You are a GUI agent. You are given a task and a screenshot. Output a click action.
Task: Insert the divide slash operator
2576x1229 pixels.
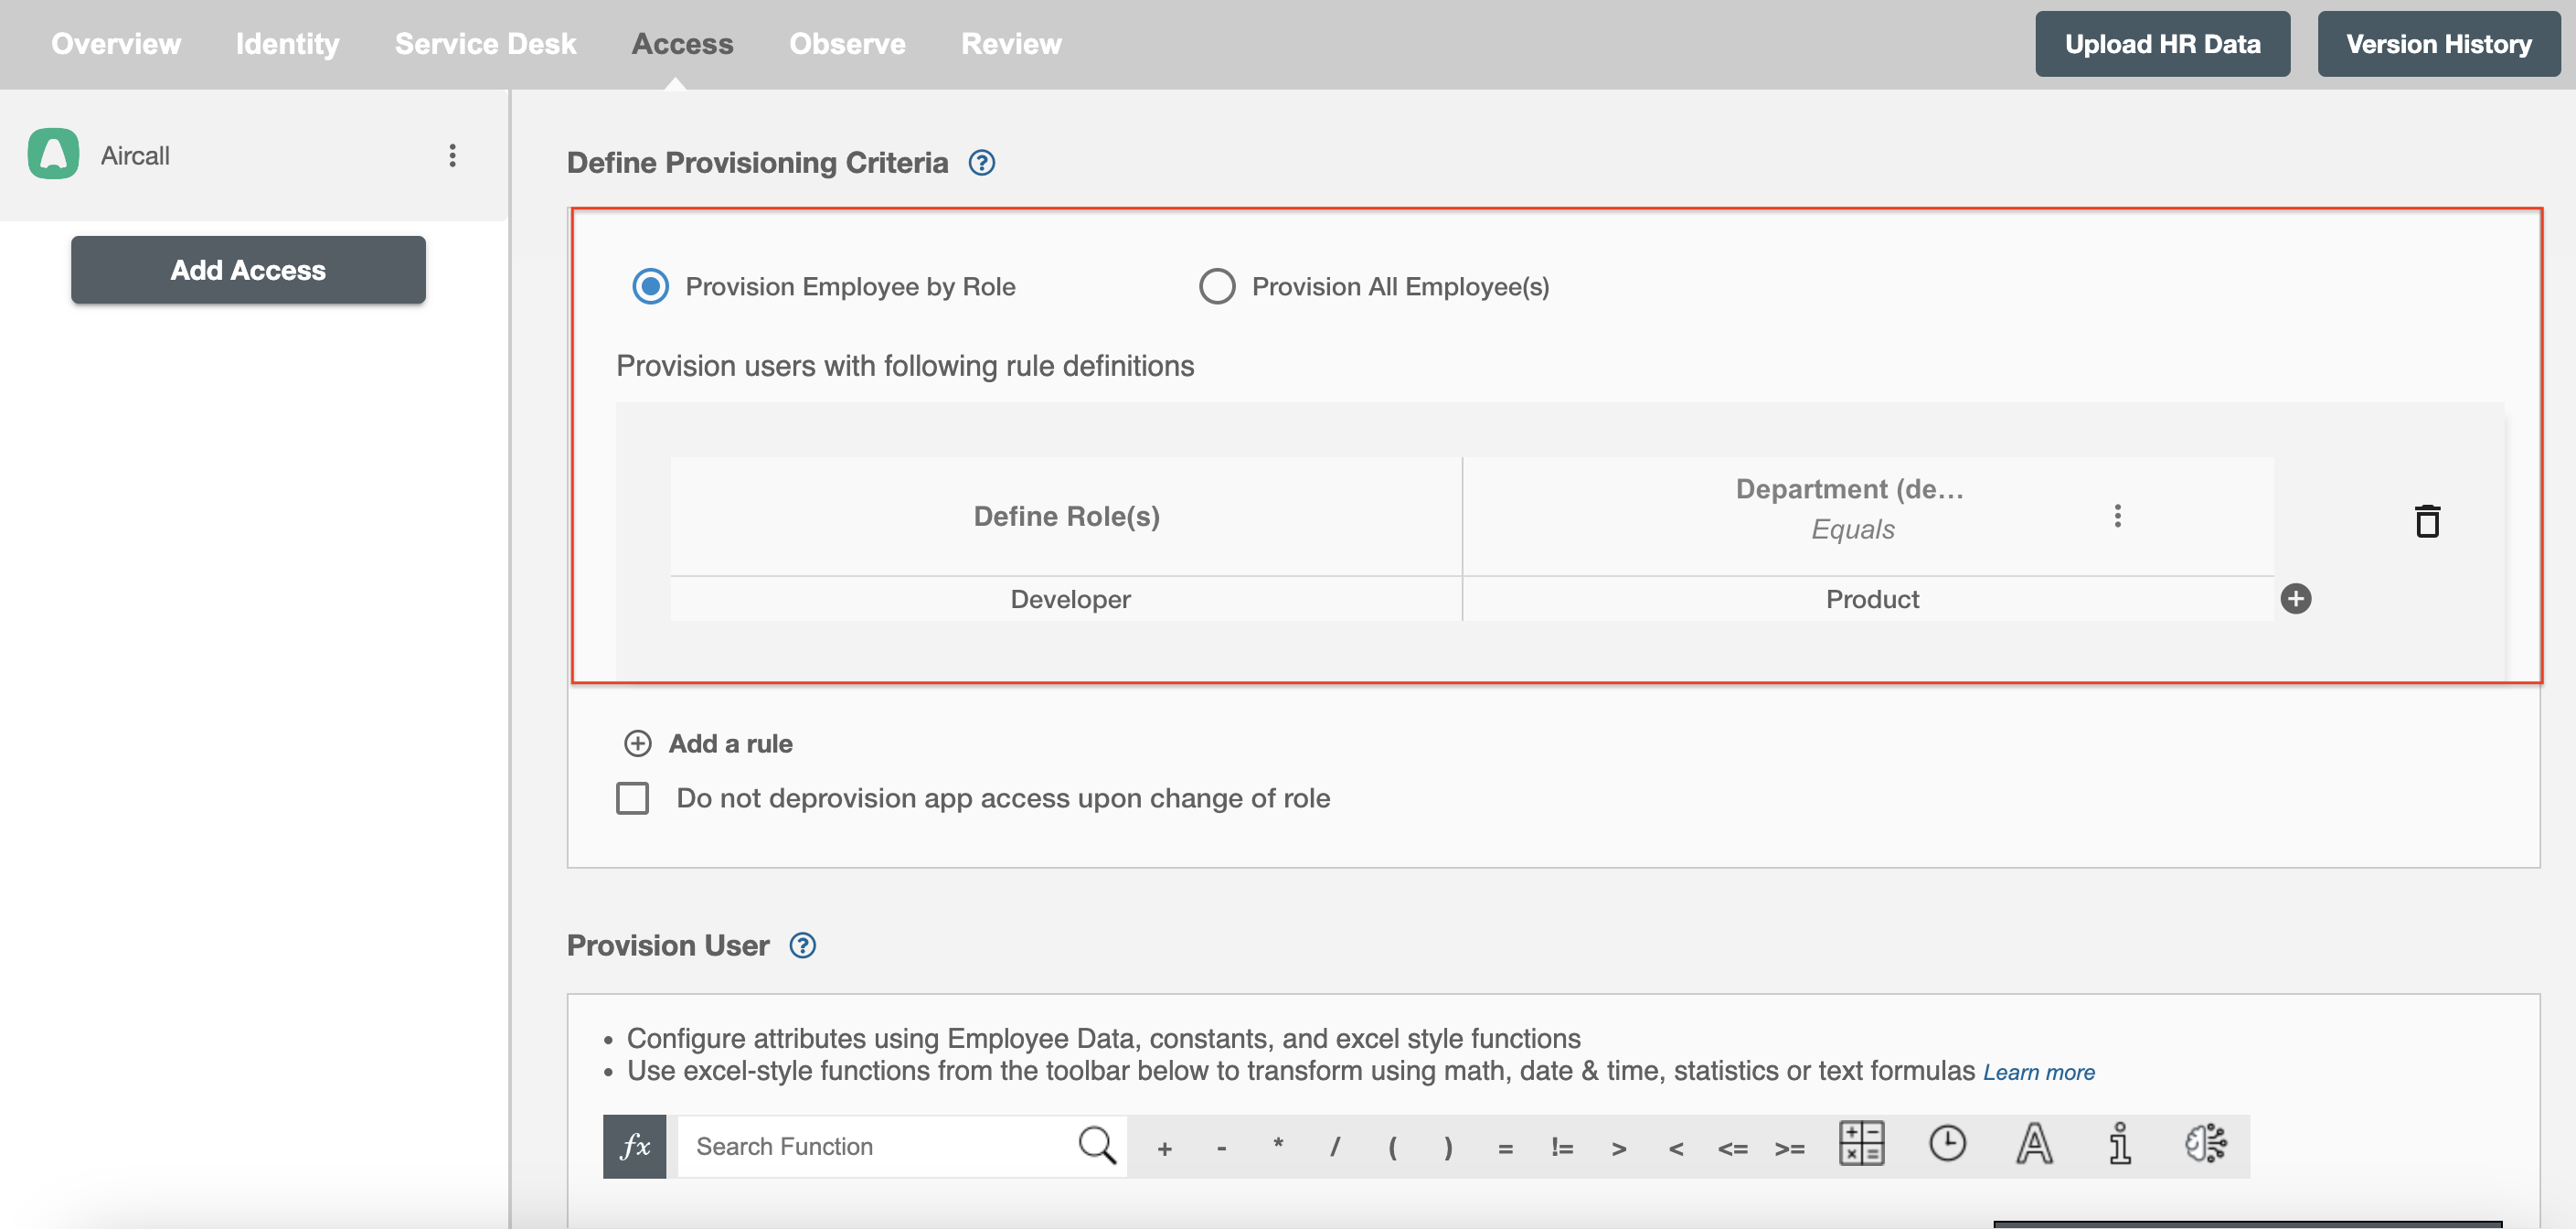1334,1147
